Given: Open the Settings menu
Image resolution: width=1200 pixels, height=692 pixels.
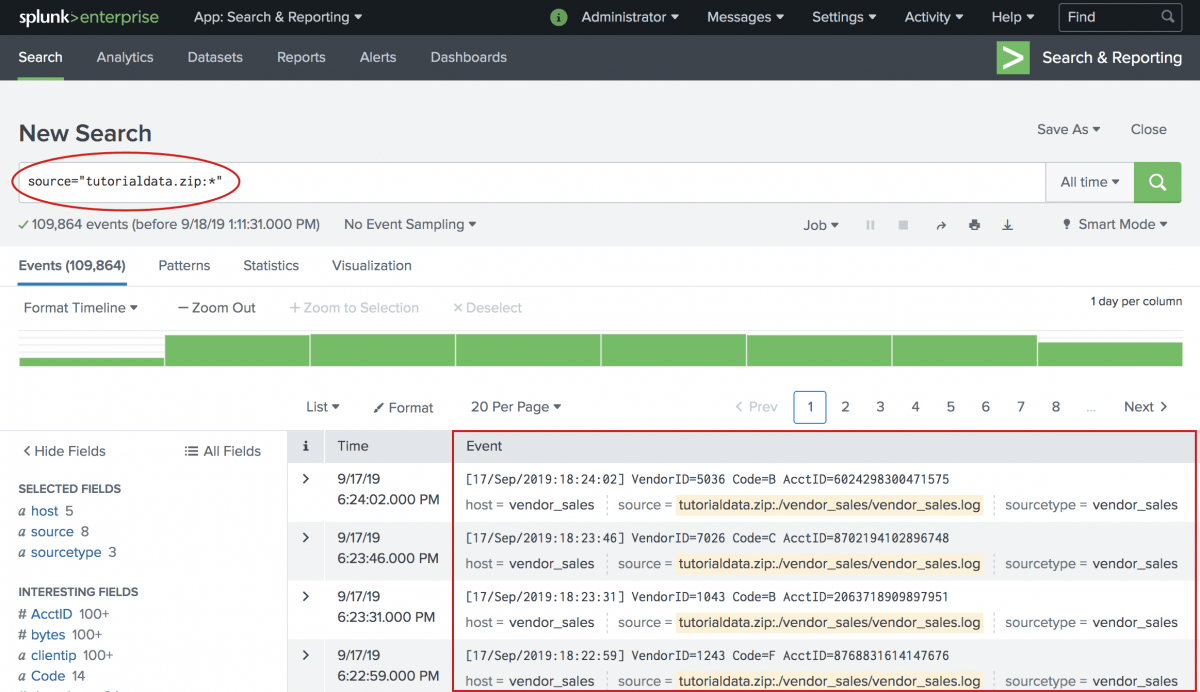Looking at the screenshot, I should pyautogui.click(x=842, y=17).
